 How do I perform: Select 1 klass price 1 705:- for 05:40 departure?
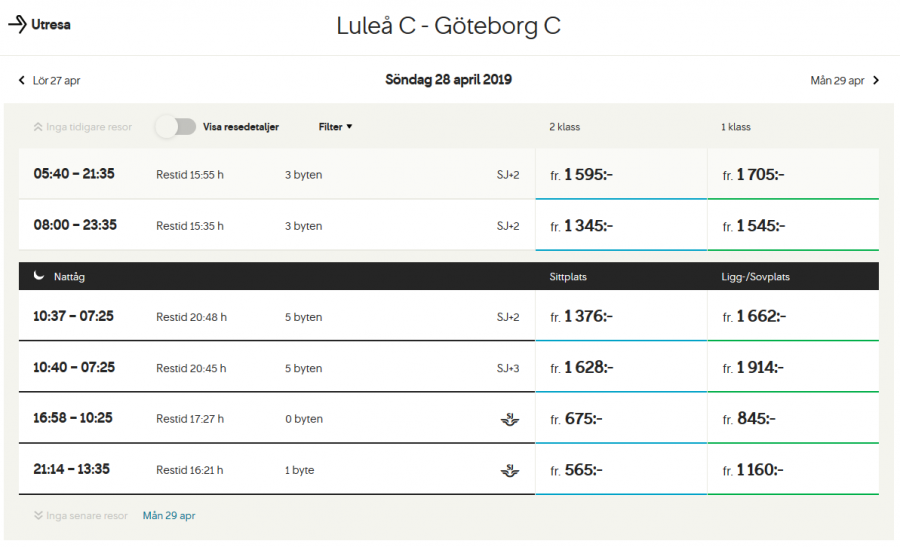[x=793, y=175]
